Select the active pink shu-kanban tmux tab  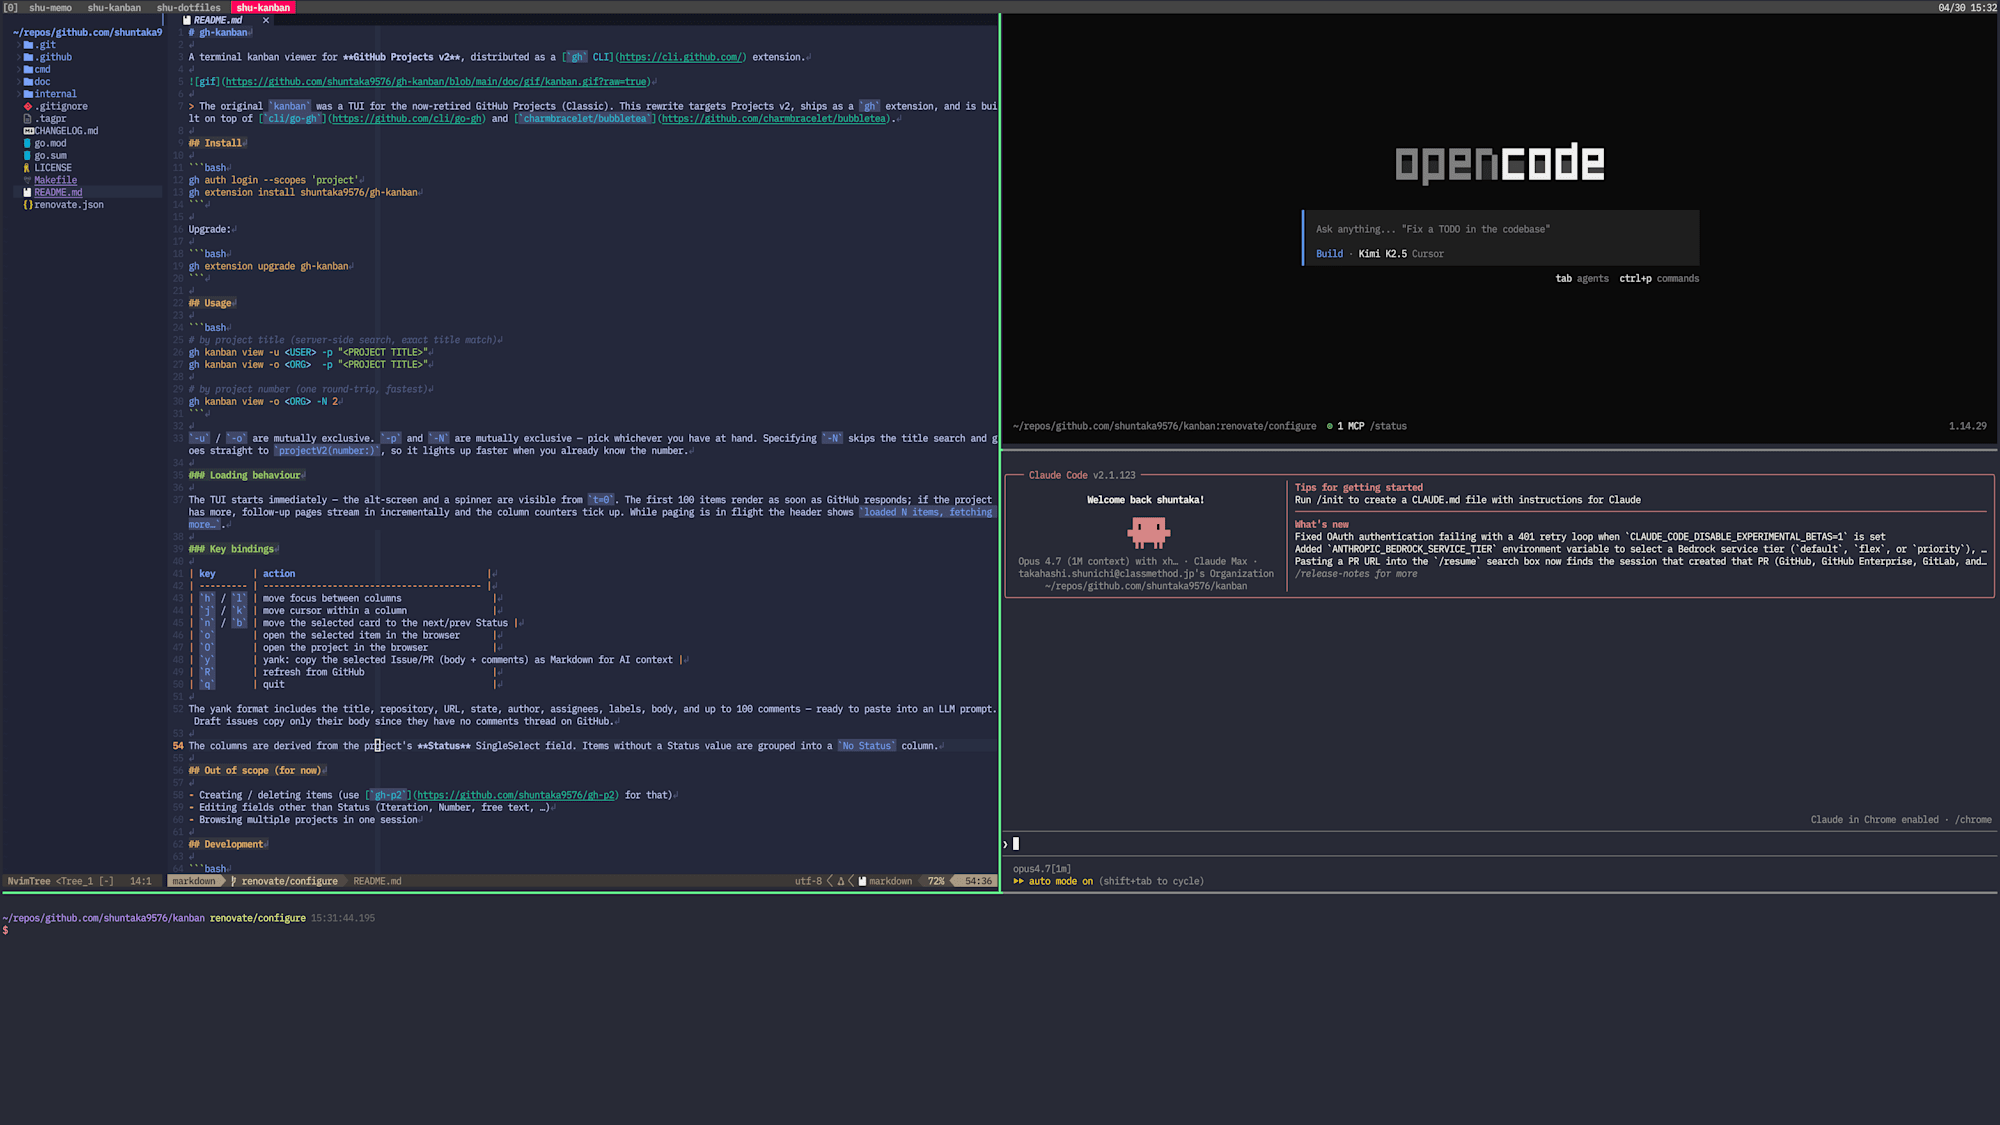263,7
